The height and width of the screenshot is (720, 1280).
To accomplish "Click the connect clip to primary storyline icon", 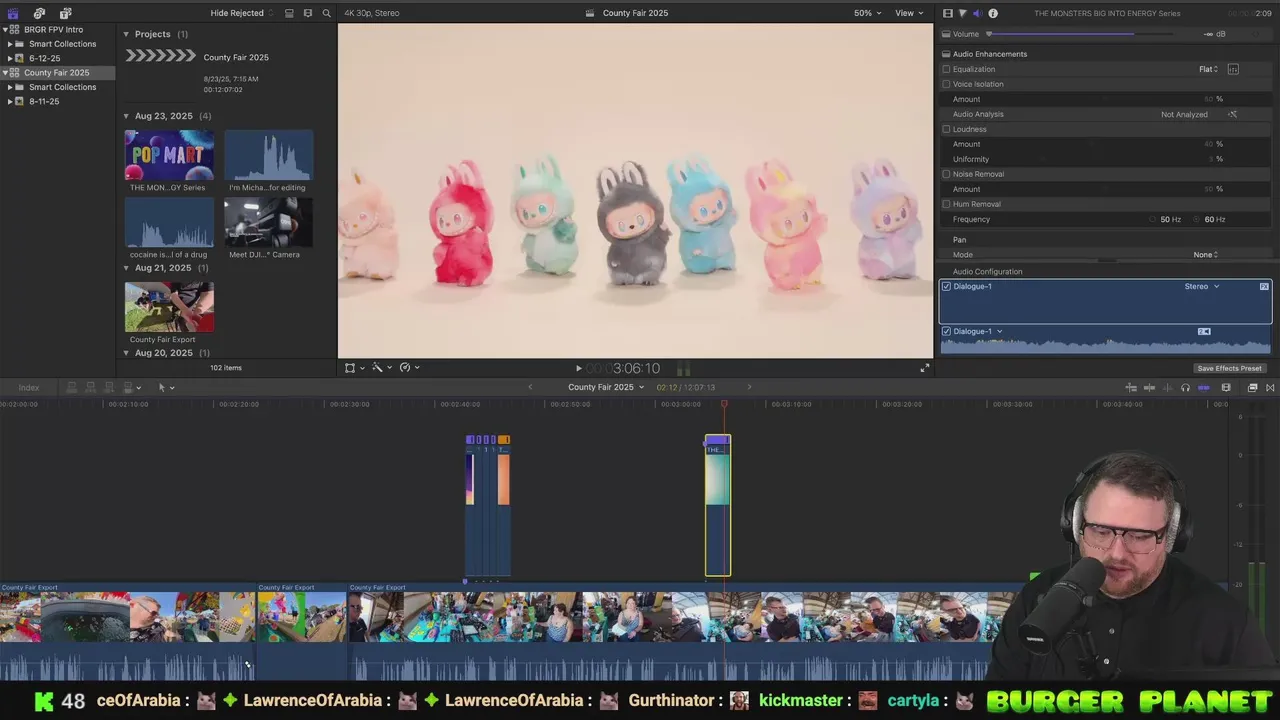I will coord(72,387).
